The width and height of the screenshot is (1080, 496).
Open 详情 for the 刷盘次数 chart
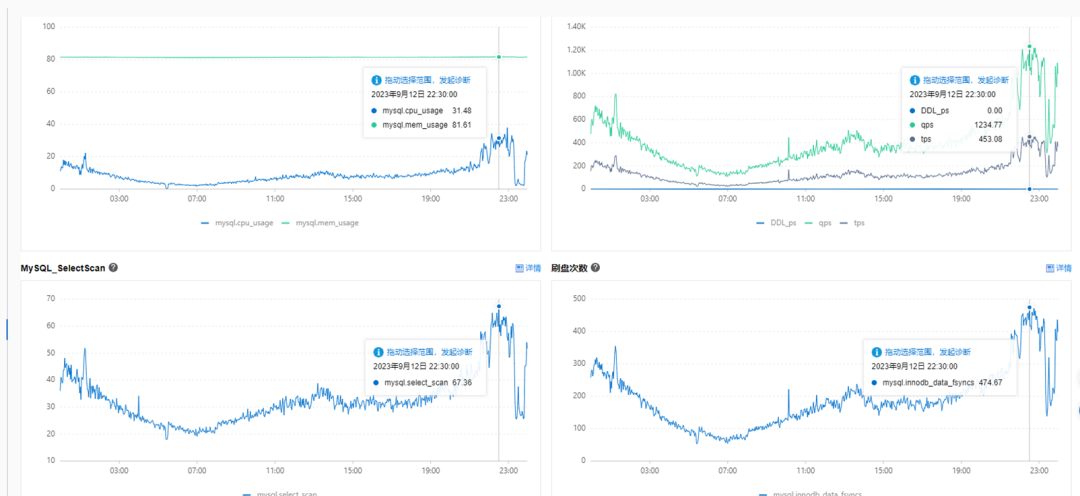(x=1059, y=268)
